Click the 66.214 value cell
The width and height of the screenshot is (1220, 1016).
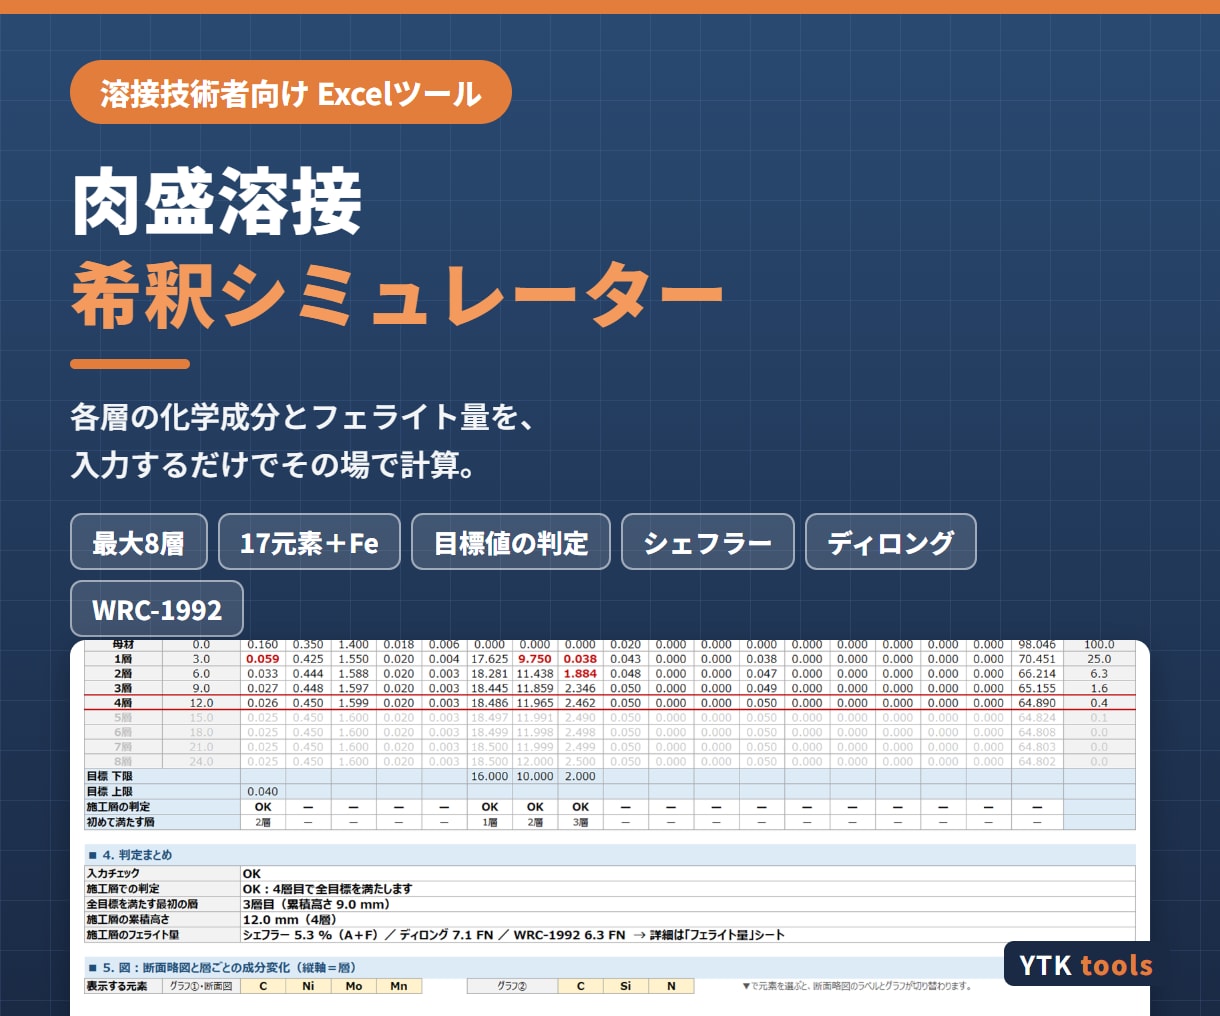pyautogui.click(x=1037, y=674)
